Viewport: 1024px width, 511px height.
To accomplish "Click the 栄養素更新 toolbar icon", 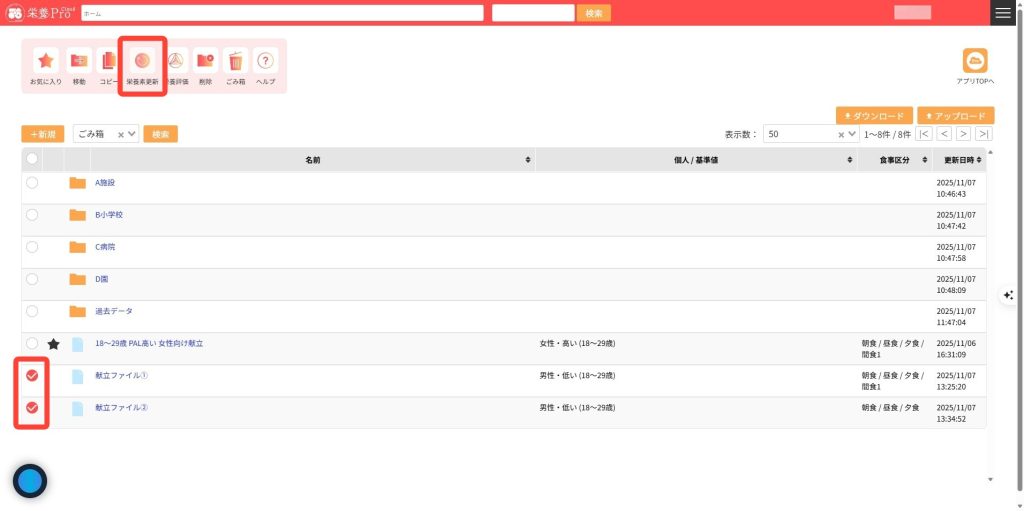I will pos(142,61).
